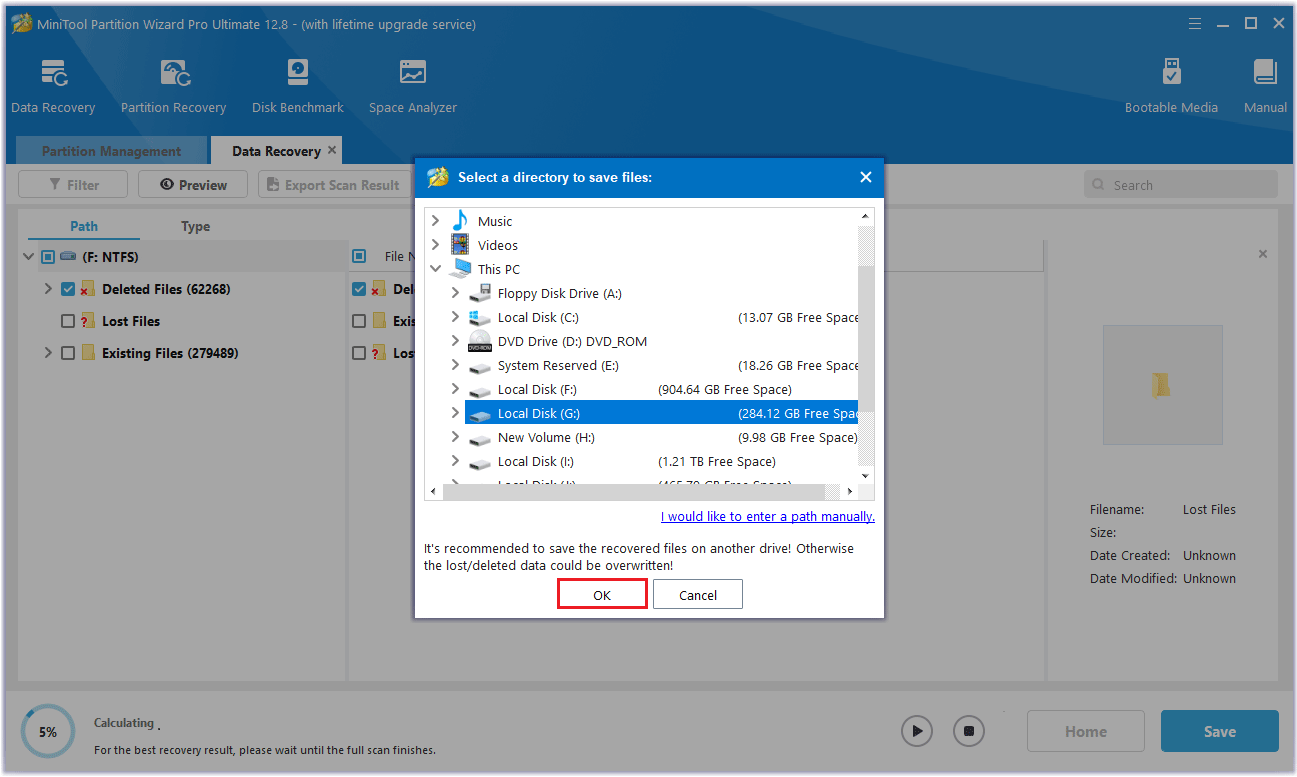
Task: Open the Space Analyzer tool
Action: click(412, 87)
